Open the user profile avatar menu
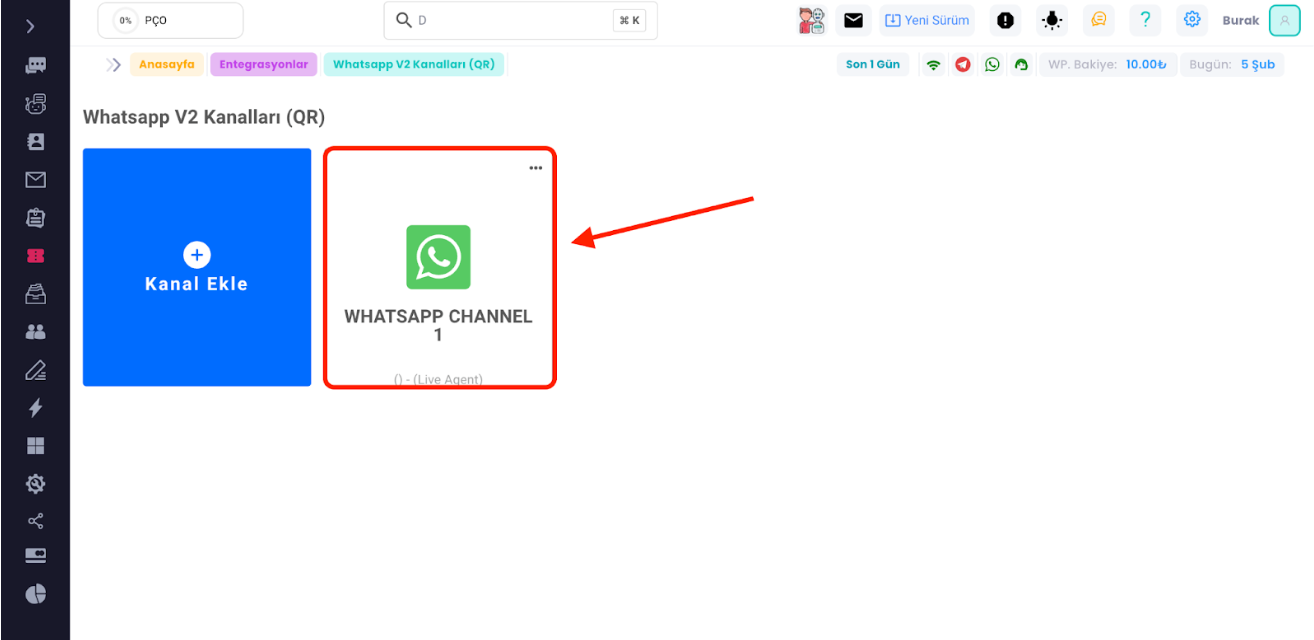 click(1285, 20)
